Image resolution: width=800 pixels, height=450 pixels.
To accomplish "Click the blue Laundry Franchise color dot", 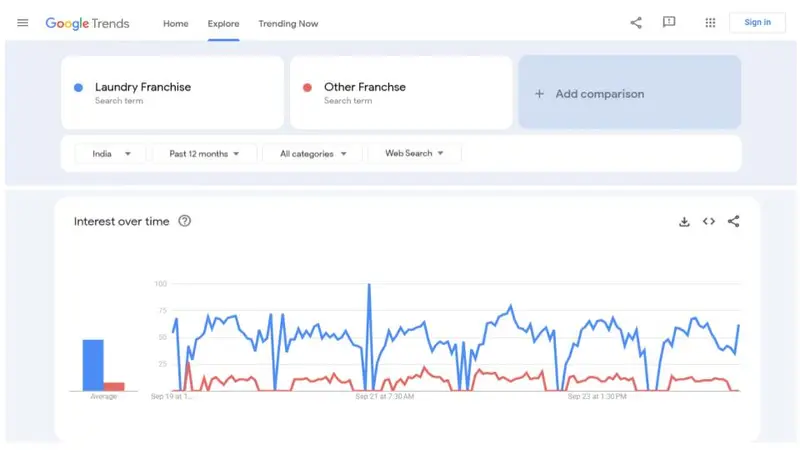I will pyautogui.click(x=79, y=88).
